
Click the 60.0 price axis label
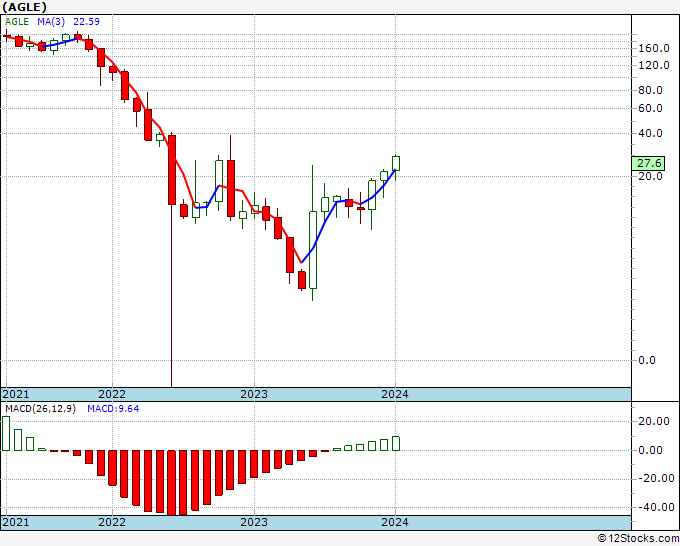(x=651, y=108)
